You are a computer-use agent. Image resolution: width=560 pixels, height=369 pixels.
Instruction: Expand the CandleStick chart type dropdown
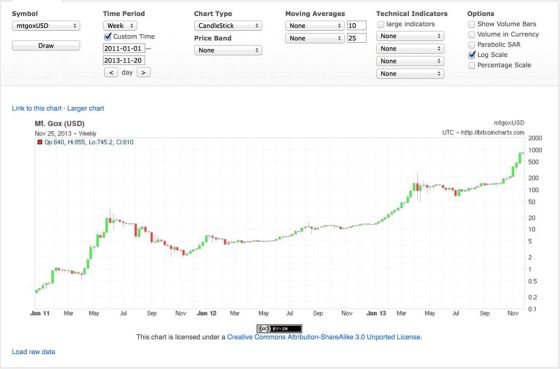(x=228, y=26)
